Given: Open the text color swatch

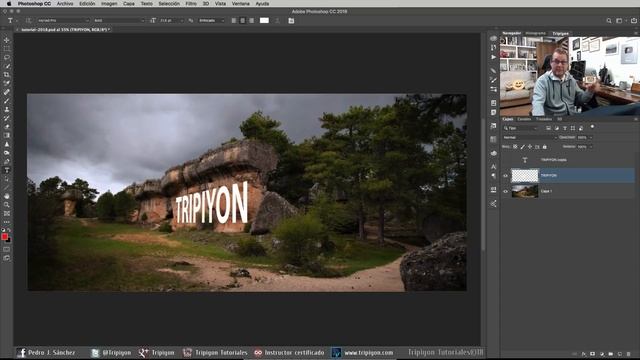Looking at the screenshot, I should [264, 20].
